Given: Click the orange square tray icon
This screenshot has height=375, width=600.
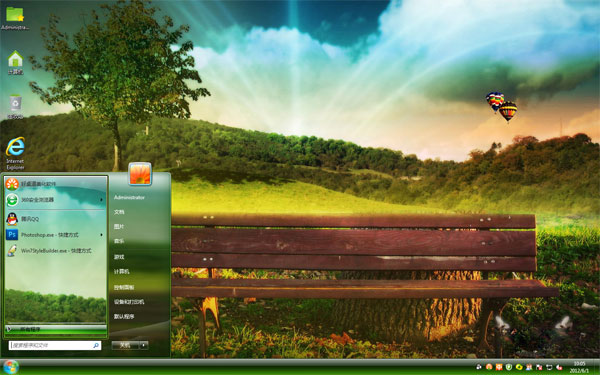Looking at the screenshot, I should click(x=499, y=367).
